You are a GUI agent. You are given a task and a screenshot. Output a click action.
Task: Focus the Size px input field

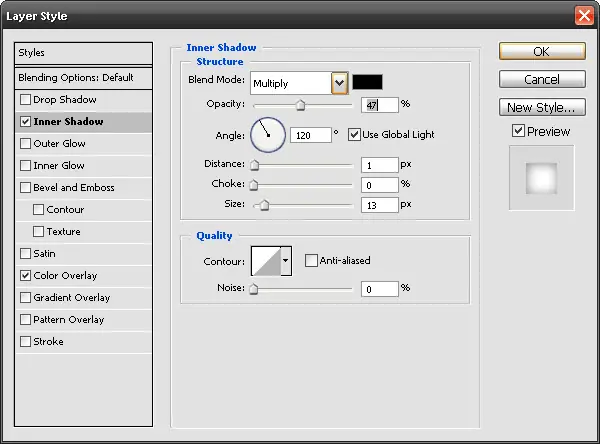(x=380, y=205)
